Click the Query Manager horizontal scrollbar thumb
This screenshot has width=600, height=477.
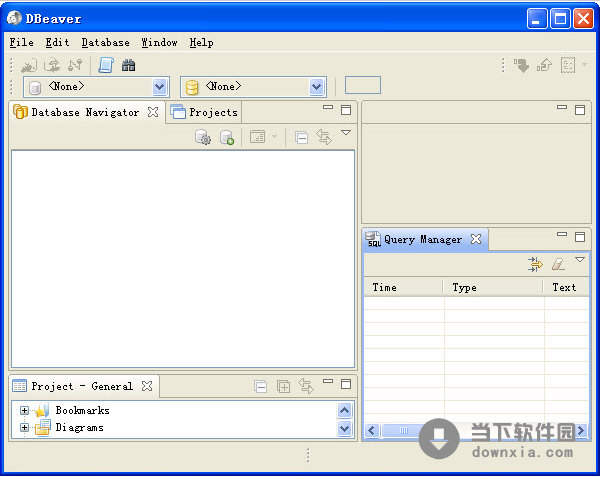[x=403, y=430]
